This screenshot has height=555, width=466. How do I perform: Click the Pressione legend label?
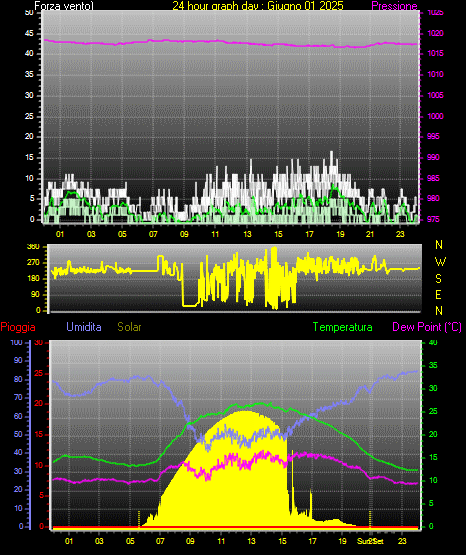tap(394, 6)
